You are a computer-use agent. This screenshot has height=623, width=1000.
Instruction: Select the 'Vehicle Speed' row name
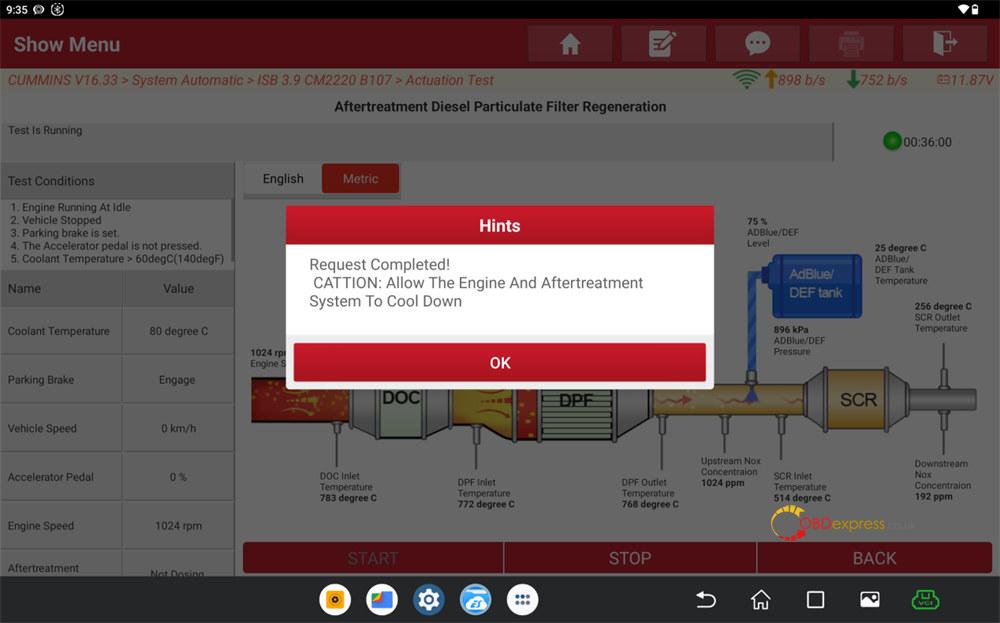click(x=42, y=428)
